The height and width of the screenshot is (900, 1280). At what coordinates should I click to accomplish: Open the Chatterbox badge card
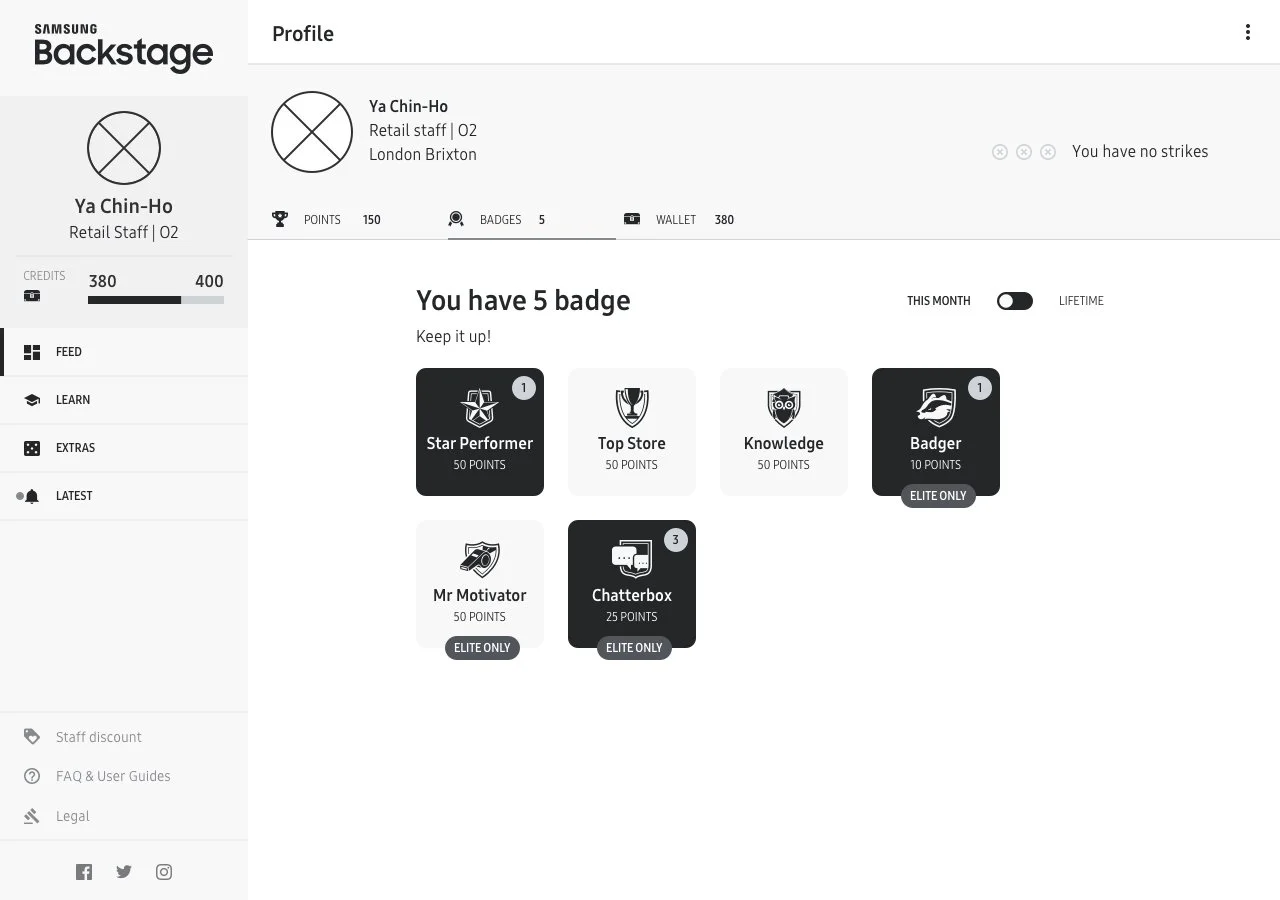[632, 584]
